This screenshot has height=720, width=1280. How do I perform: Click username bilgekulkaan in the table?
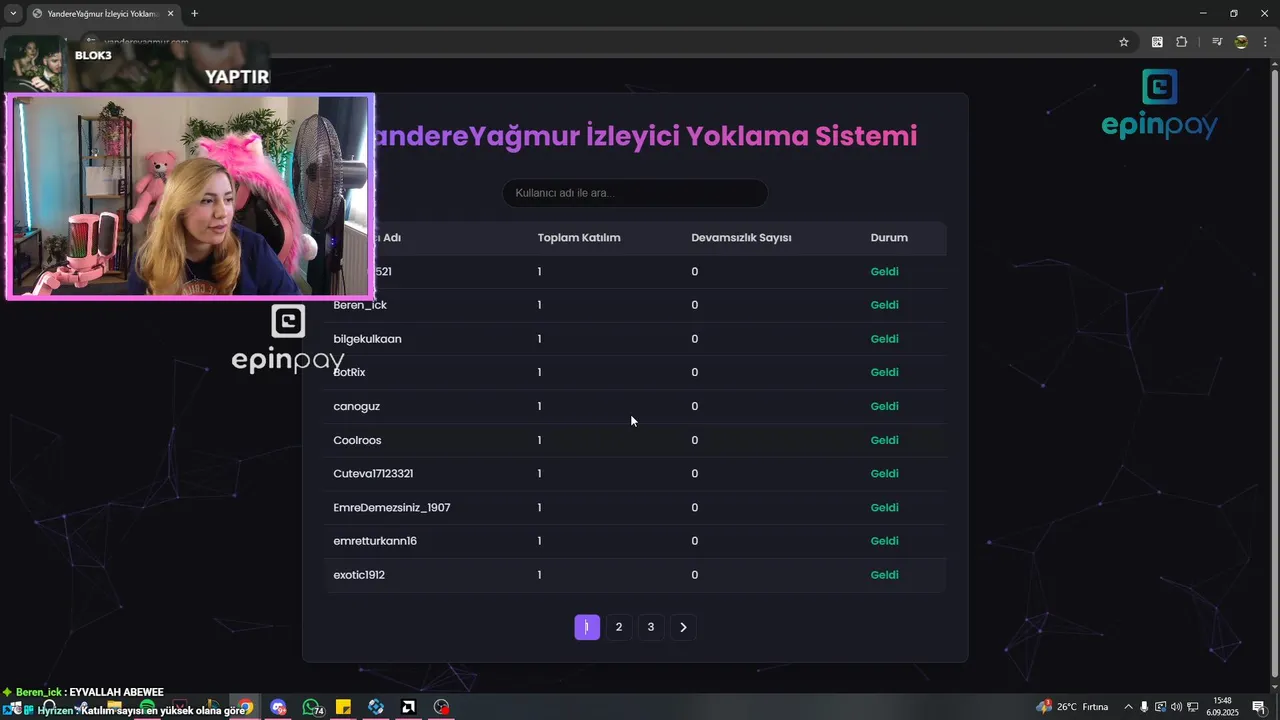pyautogui.click(x=367, y=339)
